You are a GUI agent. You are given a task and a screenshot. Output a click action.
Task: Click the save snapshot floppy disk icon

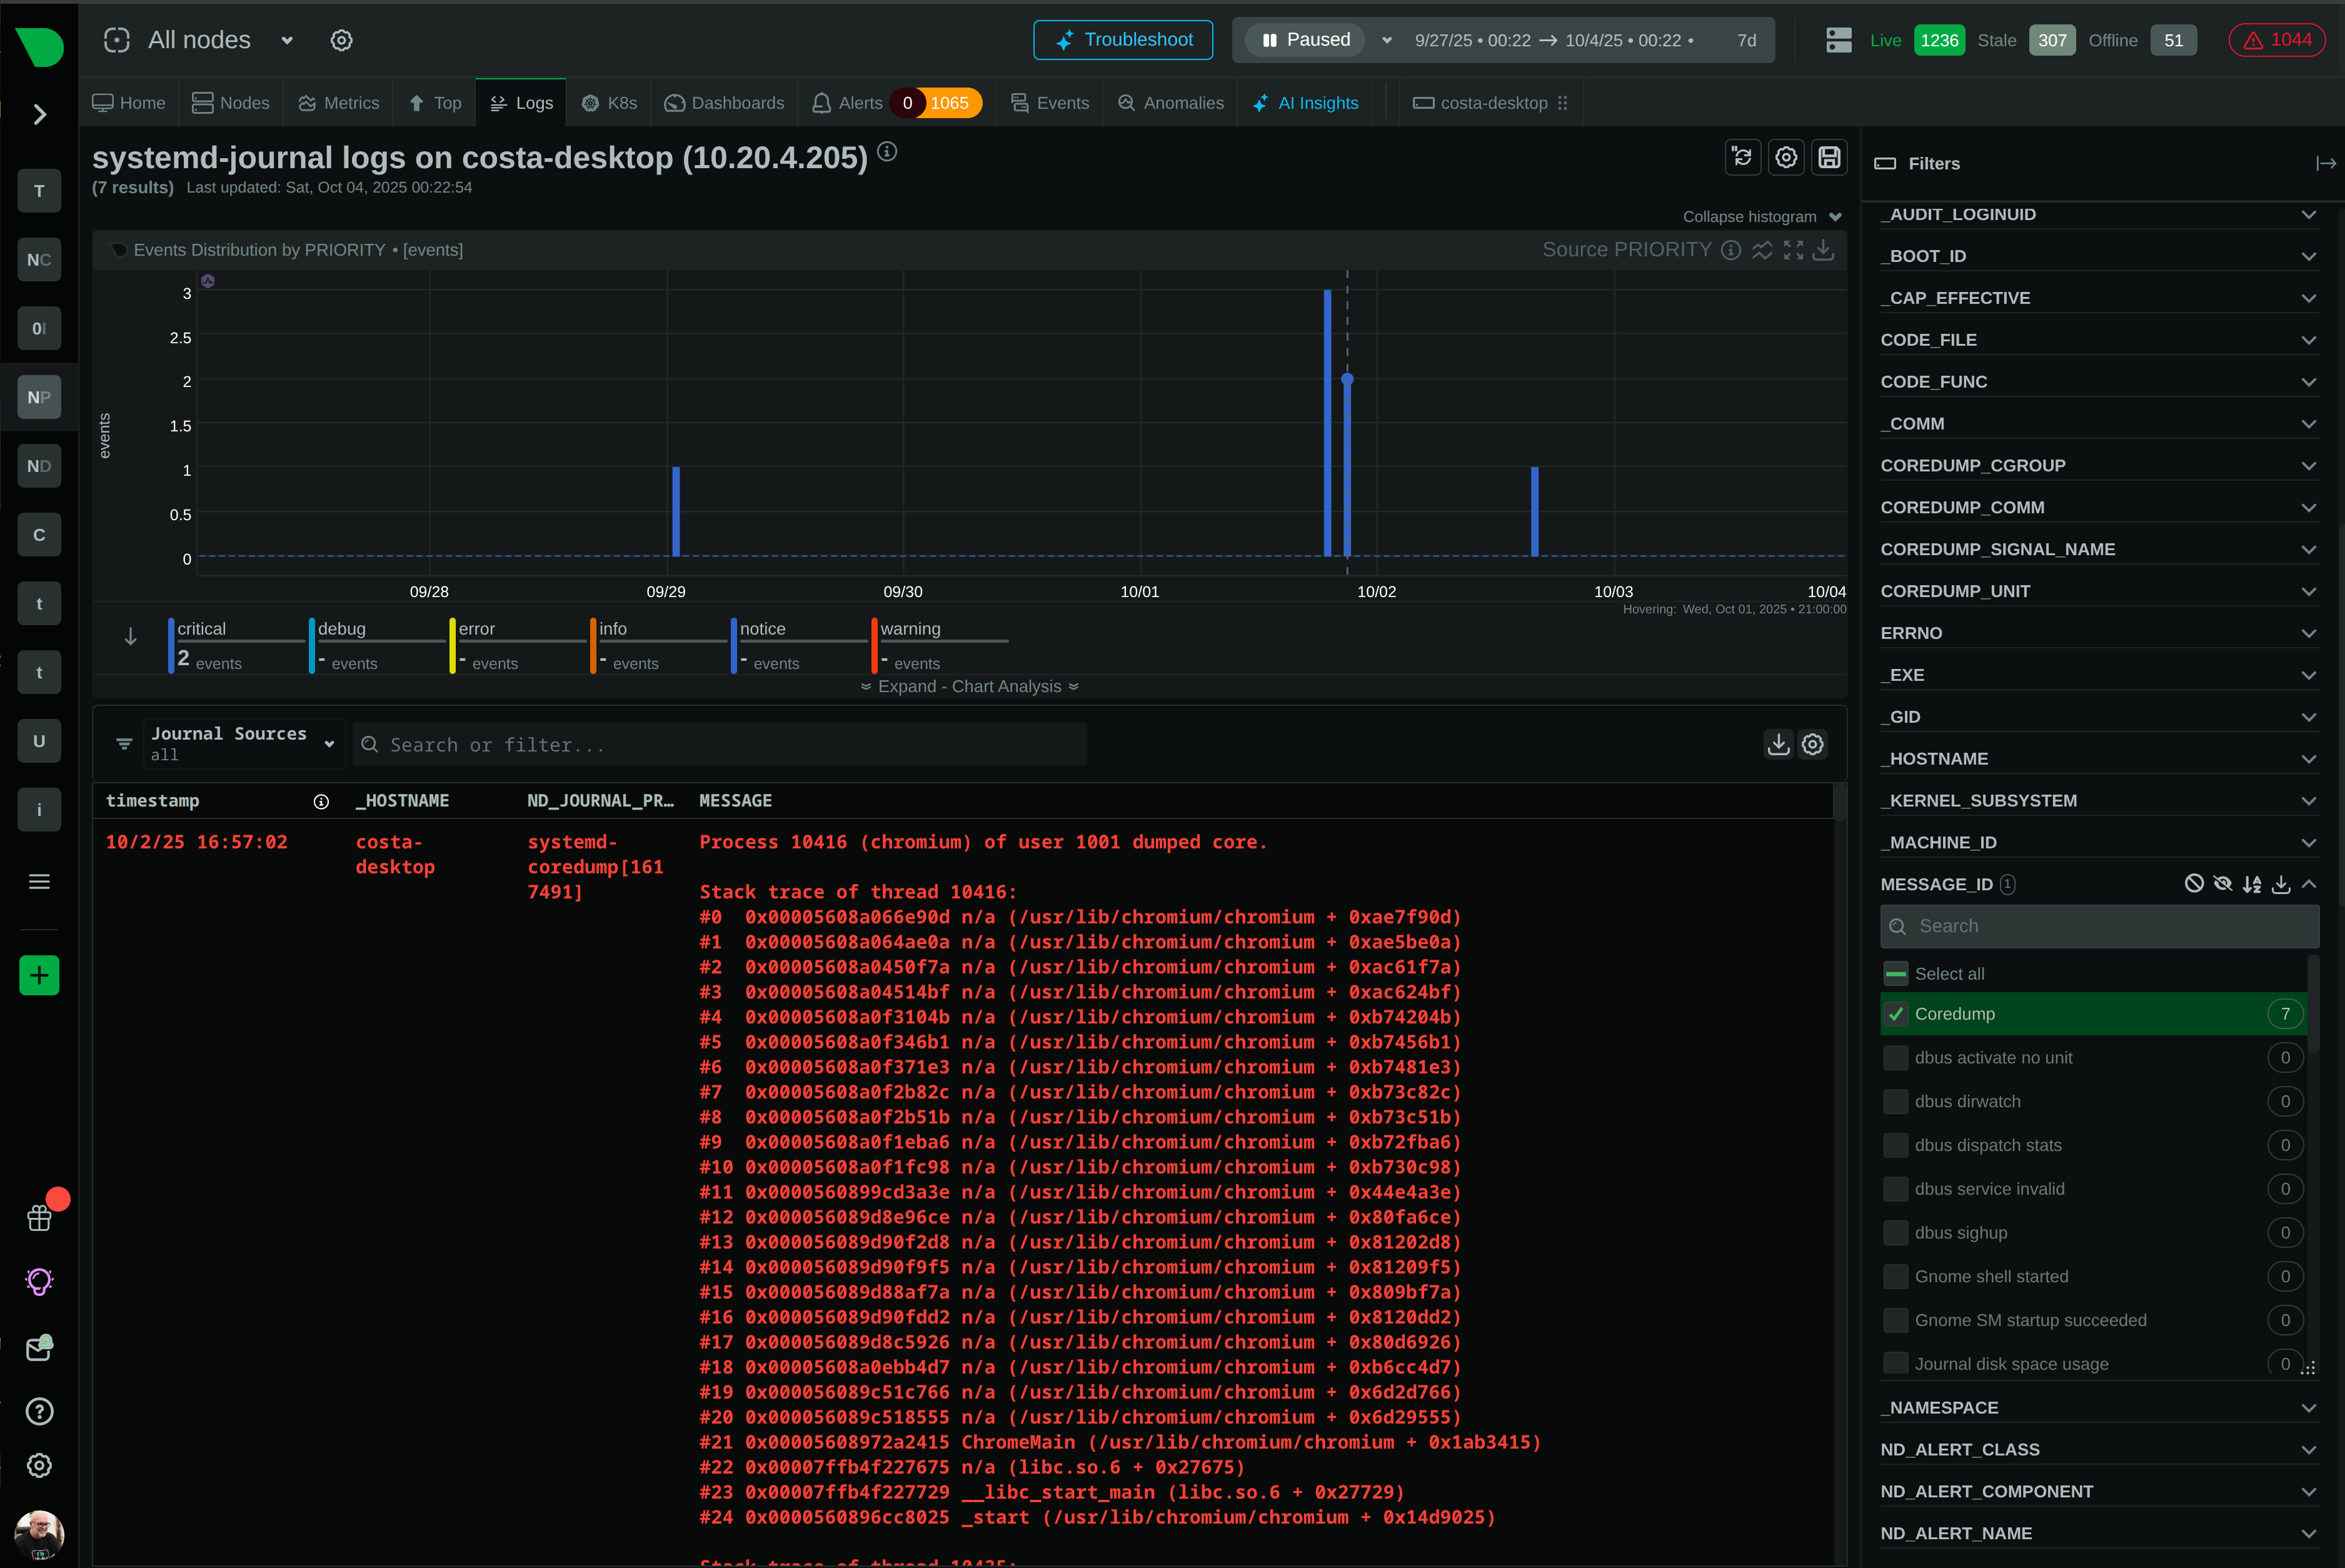[1829, 157]
